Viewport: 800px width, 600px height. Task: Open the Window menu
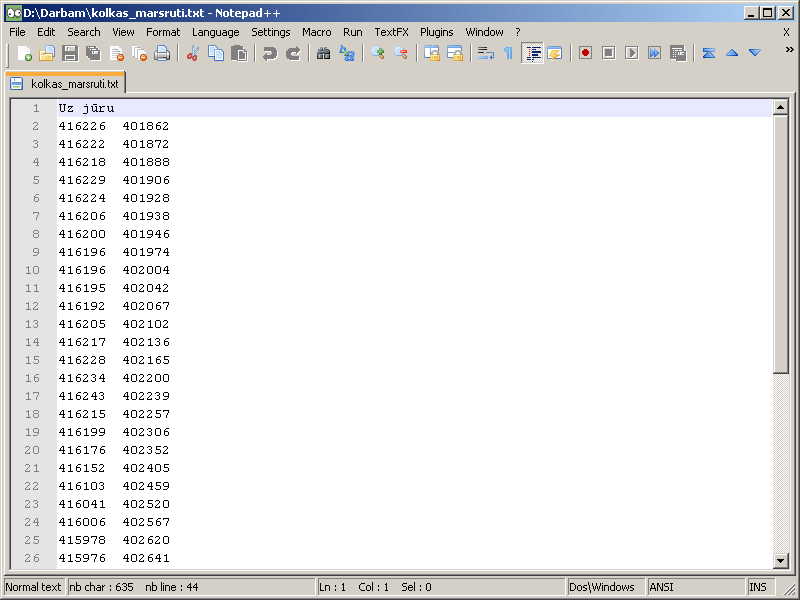(x=484, y=32)
